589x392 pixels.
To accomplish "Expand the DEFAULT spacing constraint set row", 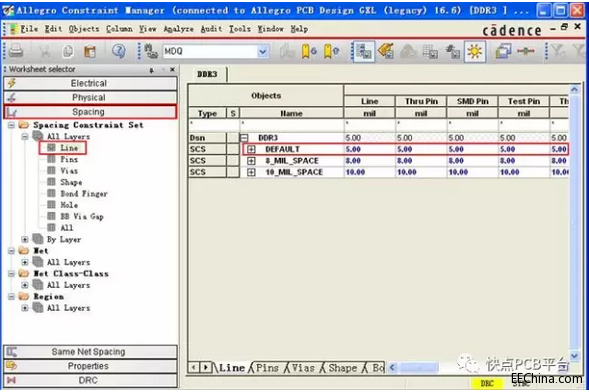I will pos(251,149).
